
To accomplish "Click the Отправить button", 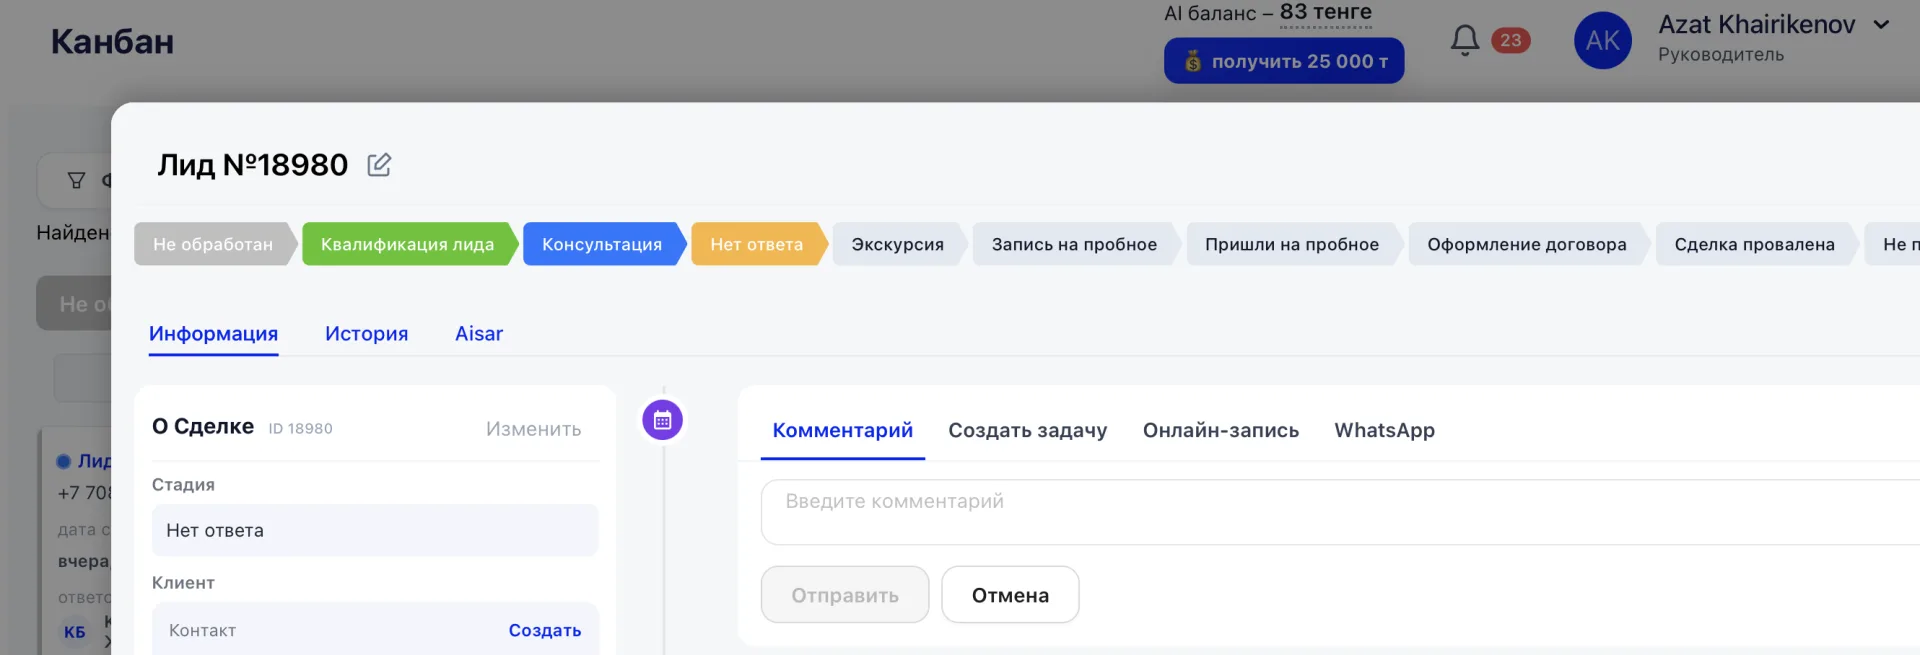I will pyautogui.click(x=845, y=595).
